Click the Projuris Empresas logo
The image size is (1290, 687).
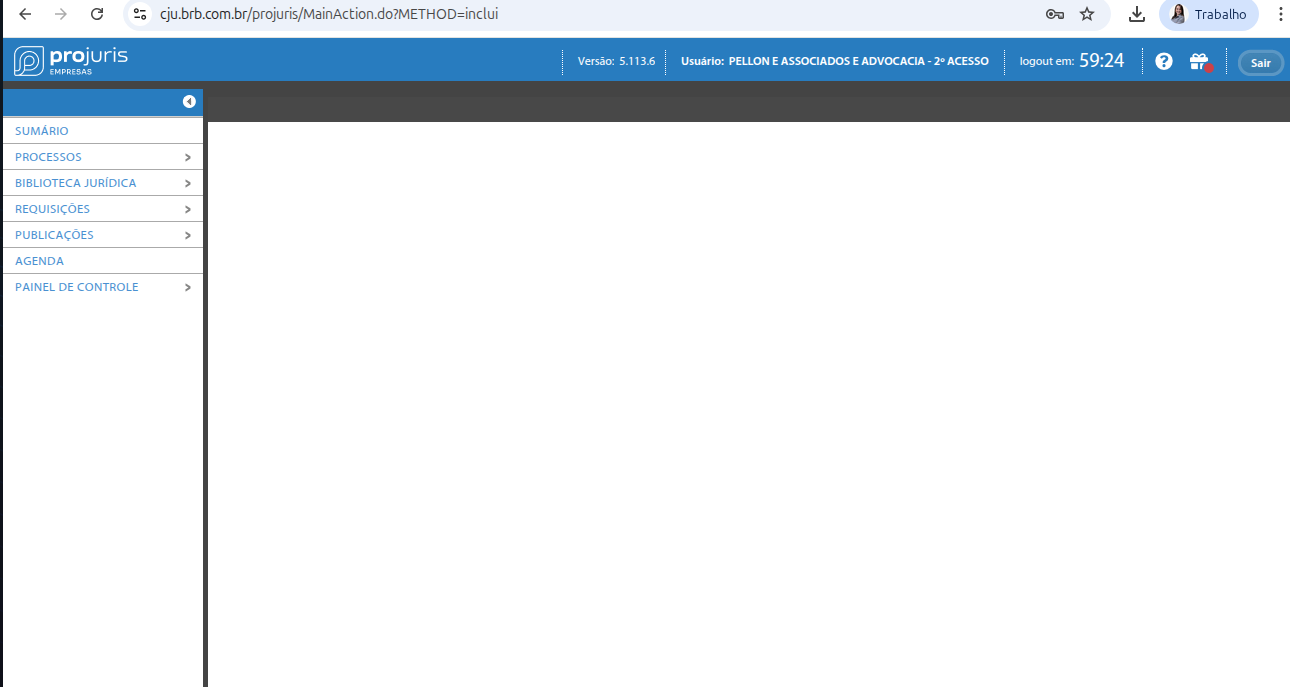pos(71,60)
